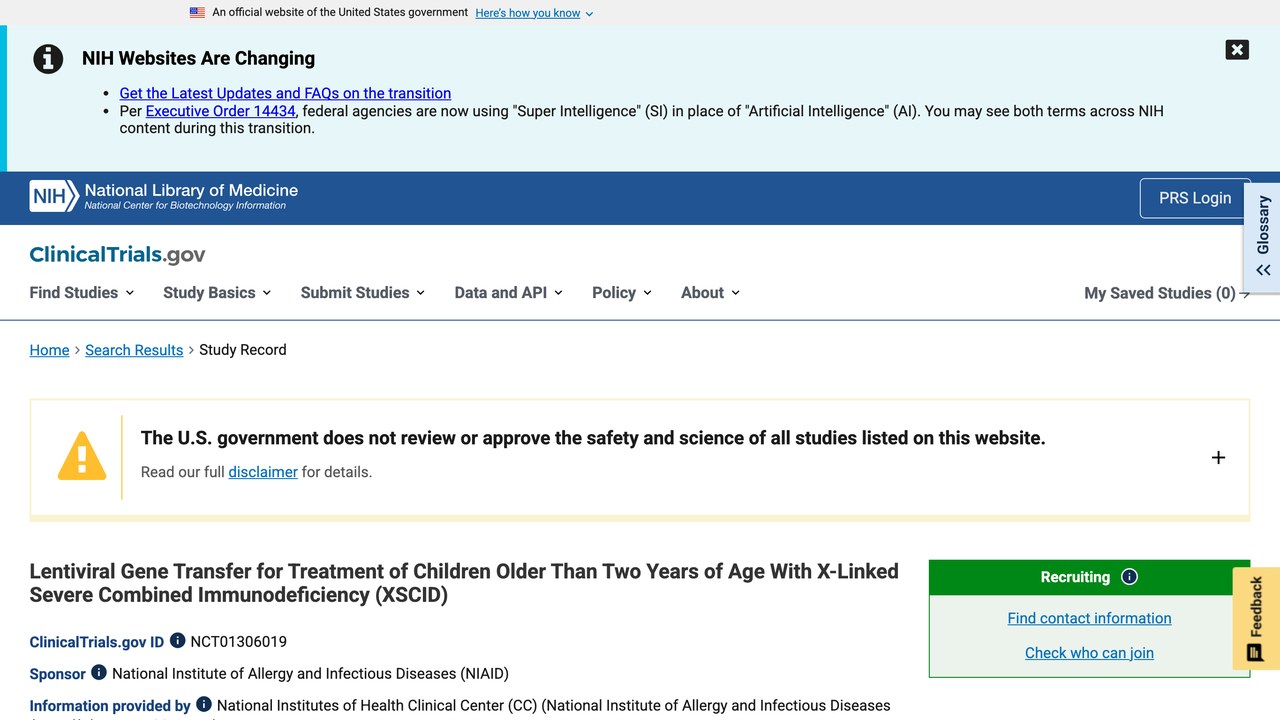Click the info circle icon in NIH banner

(48, 59)
